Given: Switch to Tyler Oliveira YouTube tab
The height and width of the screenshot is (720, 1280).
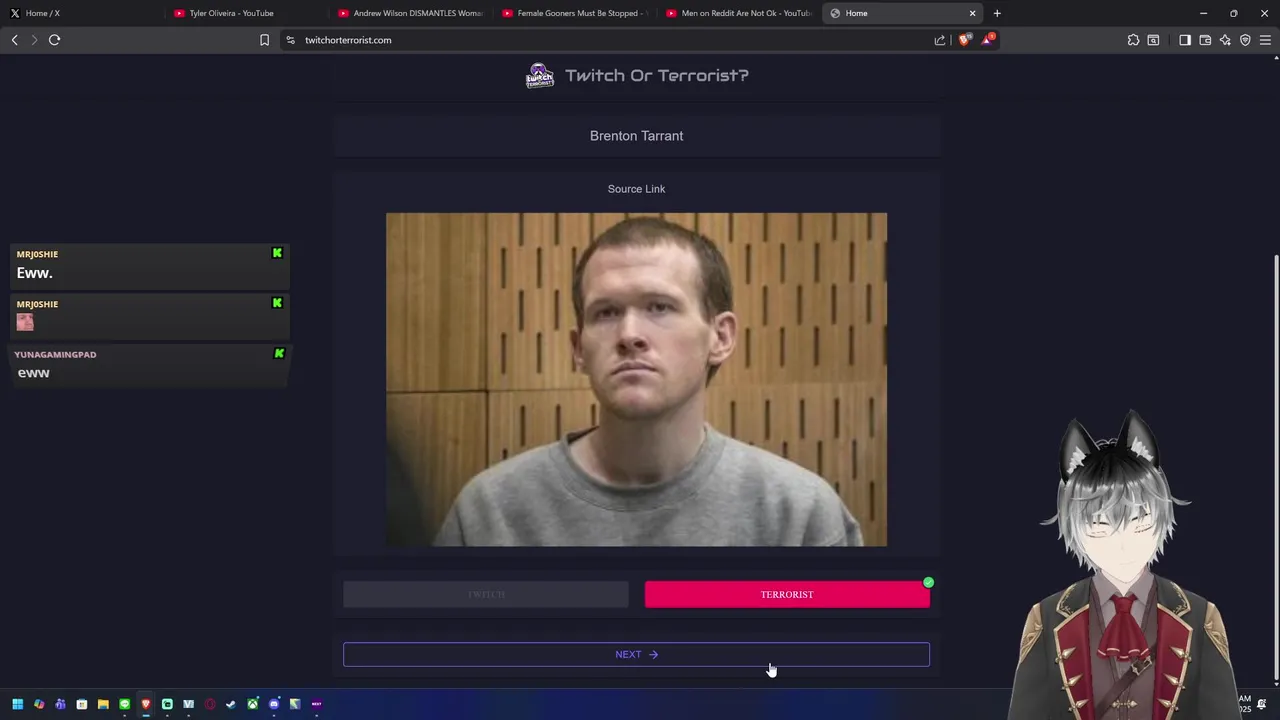Looking at the screenshot, I should click(x=244, y=13).
